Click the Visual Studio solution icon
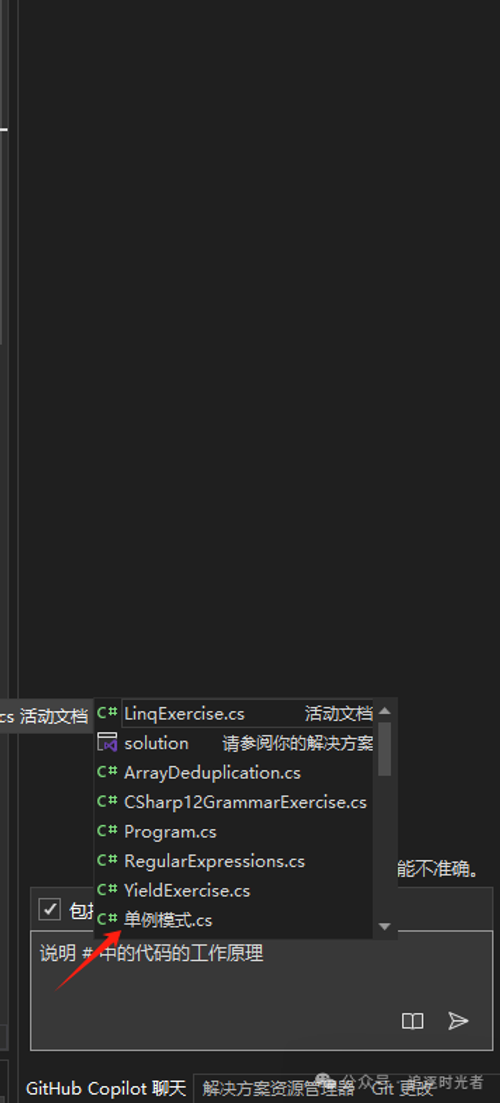The width and height of the screenshot is (500, 1103). point(108,743)
